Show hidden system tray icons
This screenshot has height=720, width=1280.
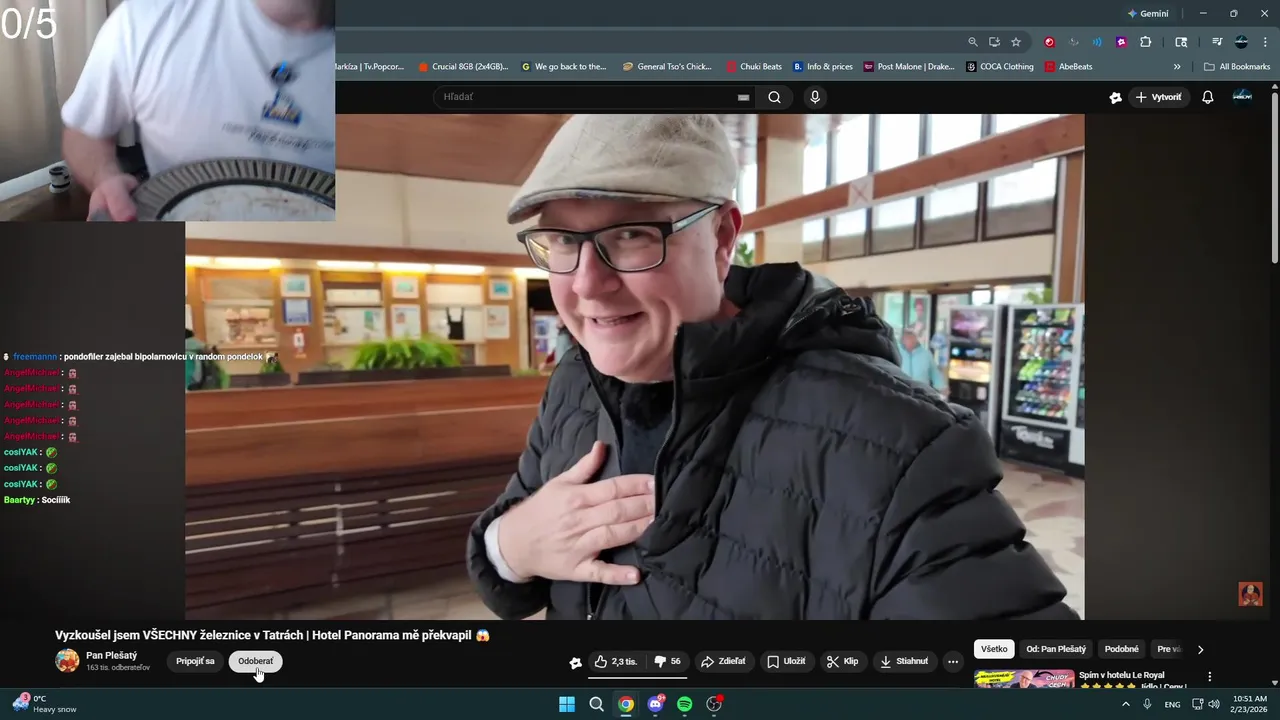tap(1125, 704)
